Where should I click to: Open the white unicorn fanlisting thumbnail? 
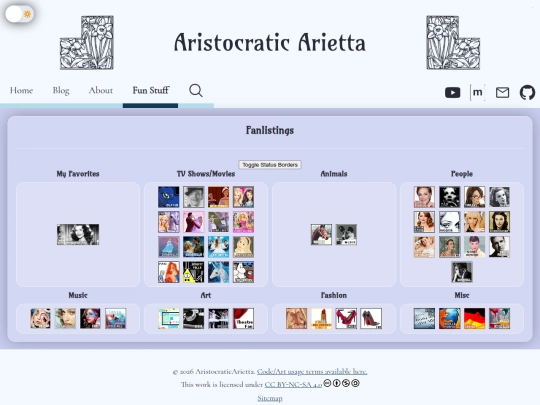pos(218,272)
